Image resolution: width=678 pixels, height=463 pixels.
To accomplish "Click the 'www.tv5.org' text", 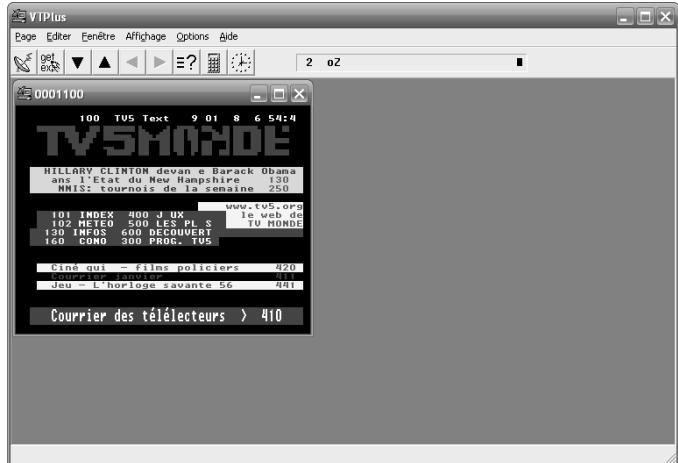I will 264,207.
